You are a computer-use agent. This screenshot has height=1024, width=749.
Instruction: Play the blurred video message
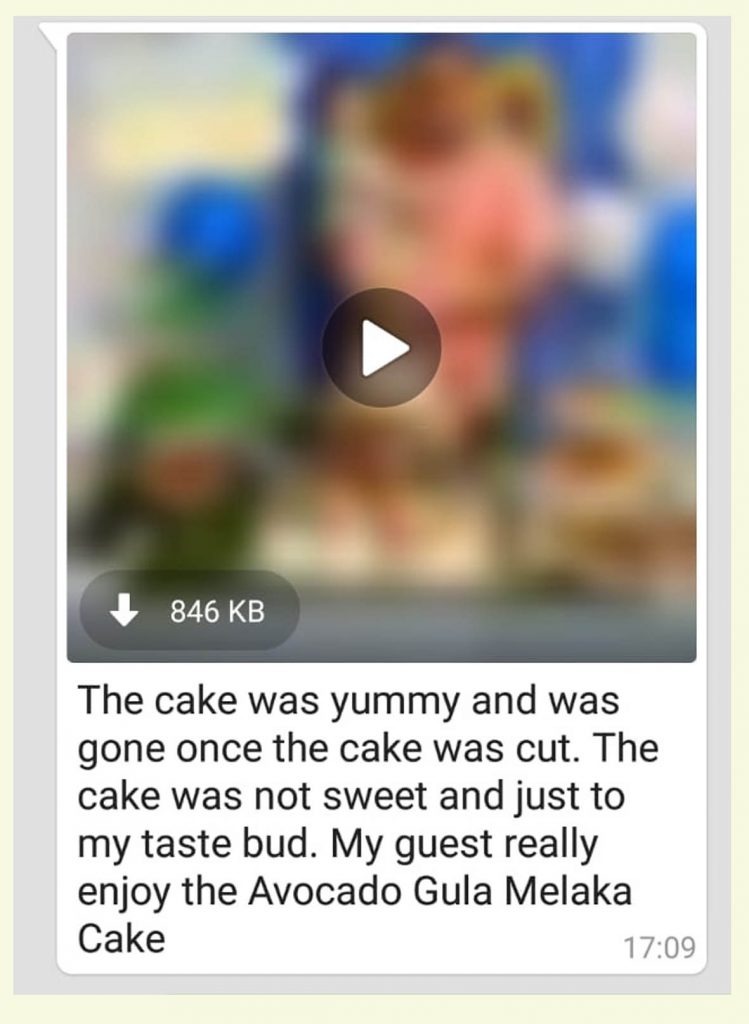pyautogui.click(x=381, y=347)
